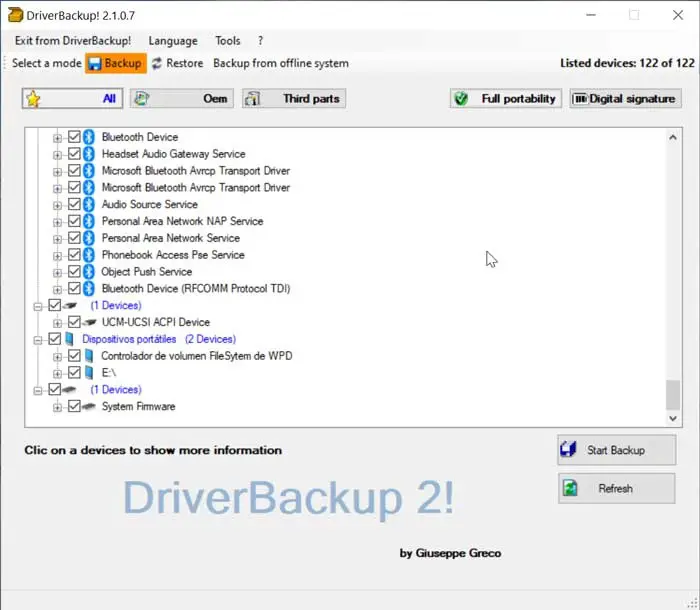Click Bluetooth icon beside RFCOMM Protocol TDI device
This screenshot has width=700, height=610.
pos(89,289)
